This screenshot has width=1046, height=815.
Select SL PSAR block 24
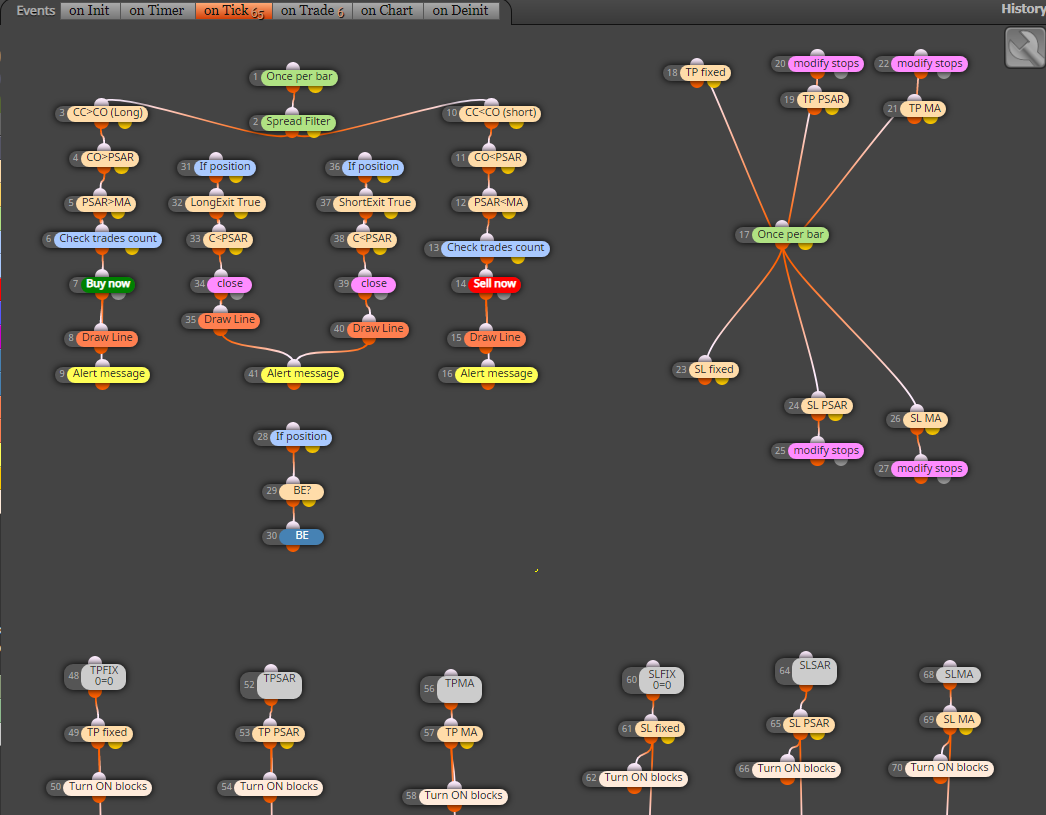pyautogui.click(x=827, y=406)
